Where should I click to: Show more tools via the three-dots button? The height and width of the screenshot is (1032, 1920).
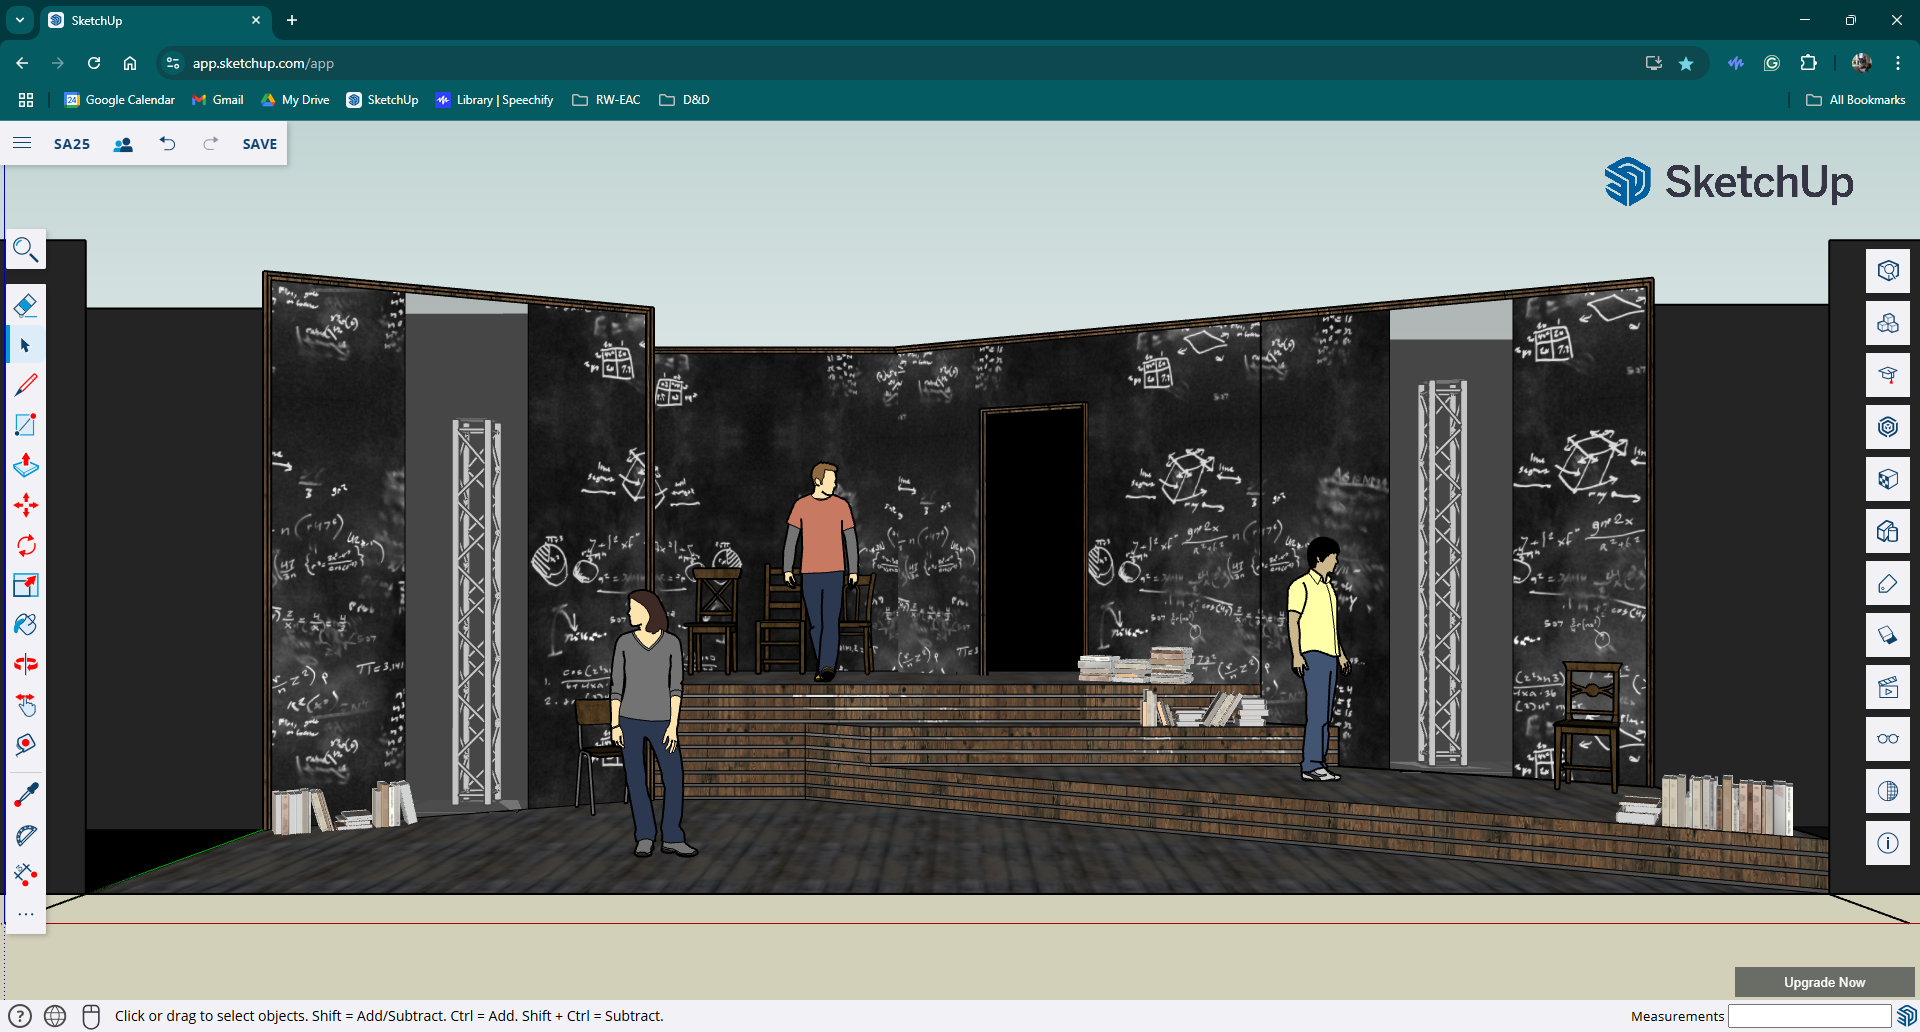(26, 914)
